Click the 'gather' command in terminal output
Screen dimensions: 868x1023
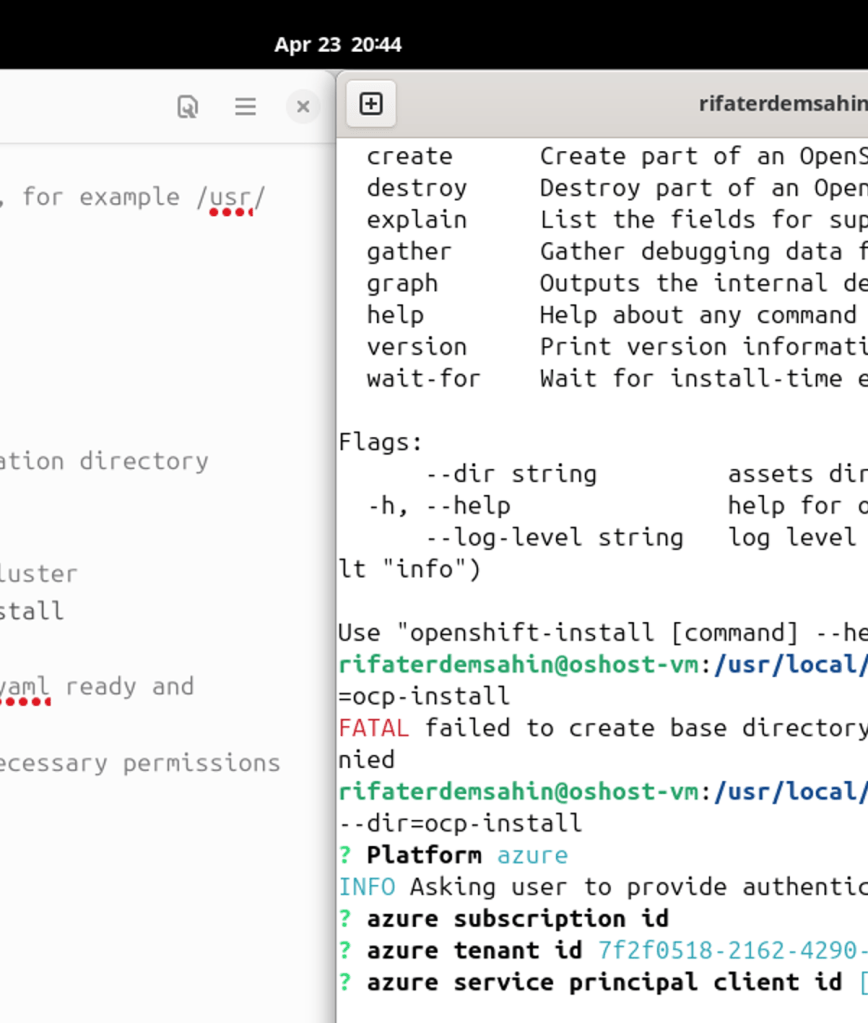pyautogui.click(x=409, y=251)
